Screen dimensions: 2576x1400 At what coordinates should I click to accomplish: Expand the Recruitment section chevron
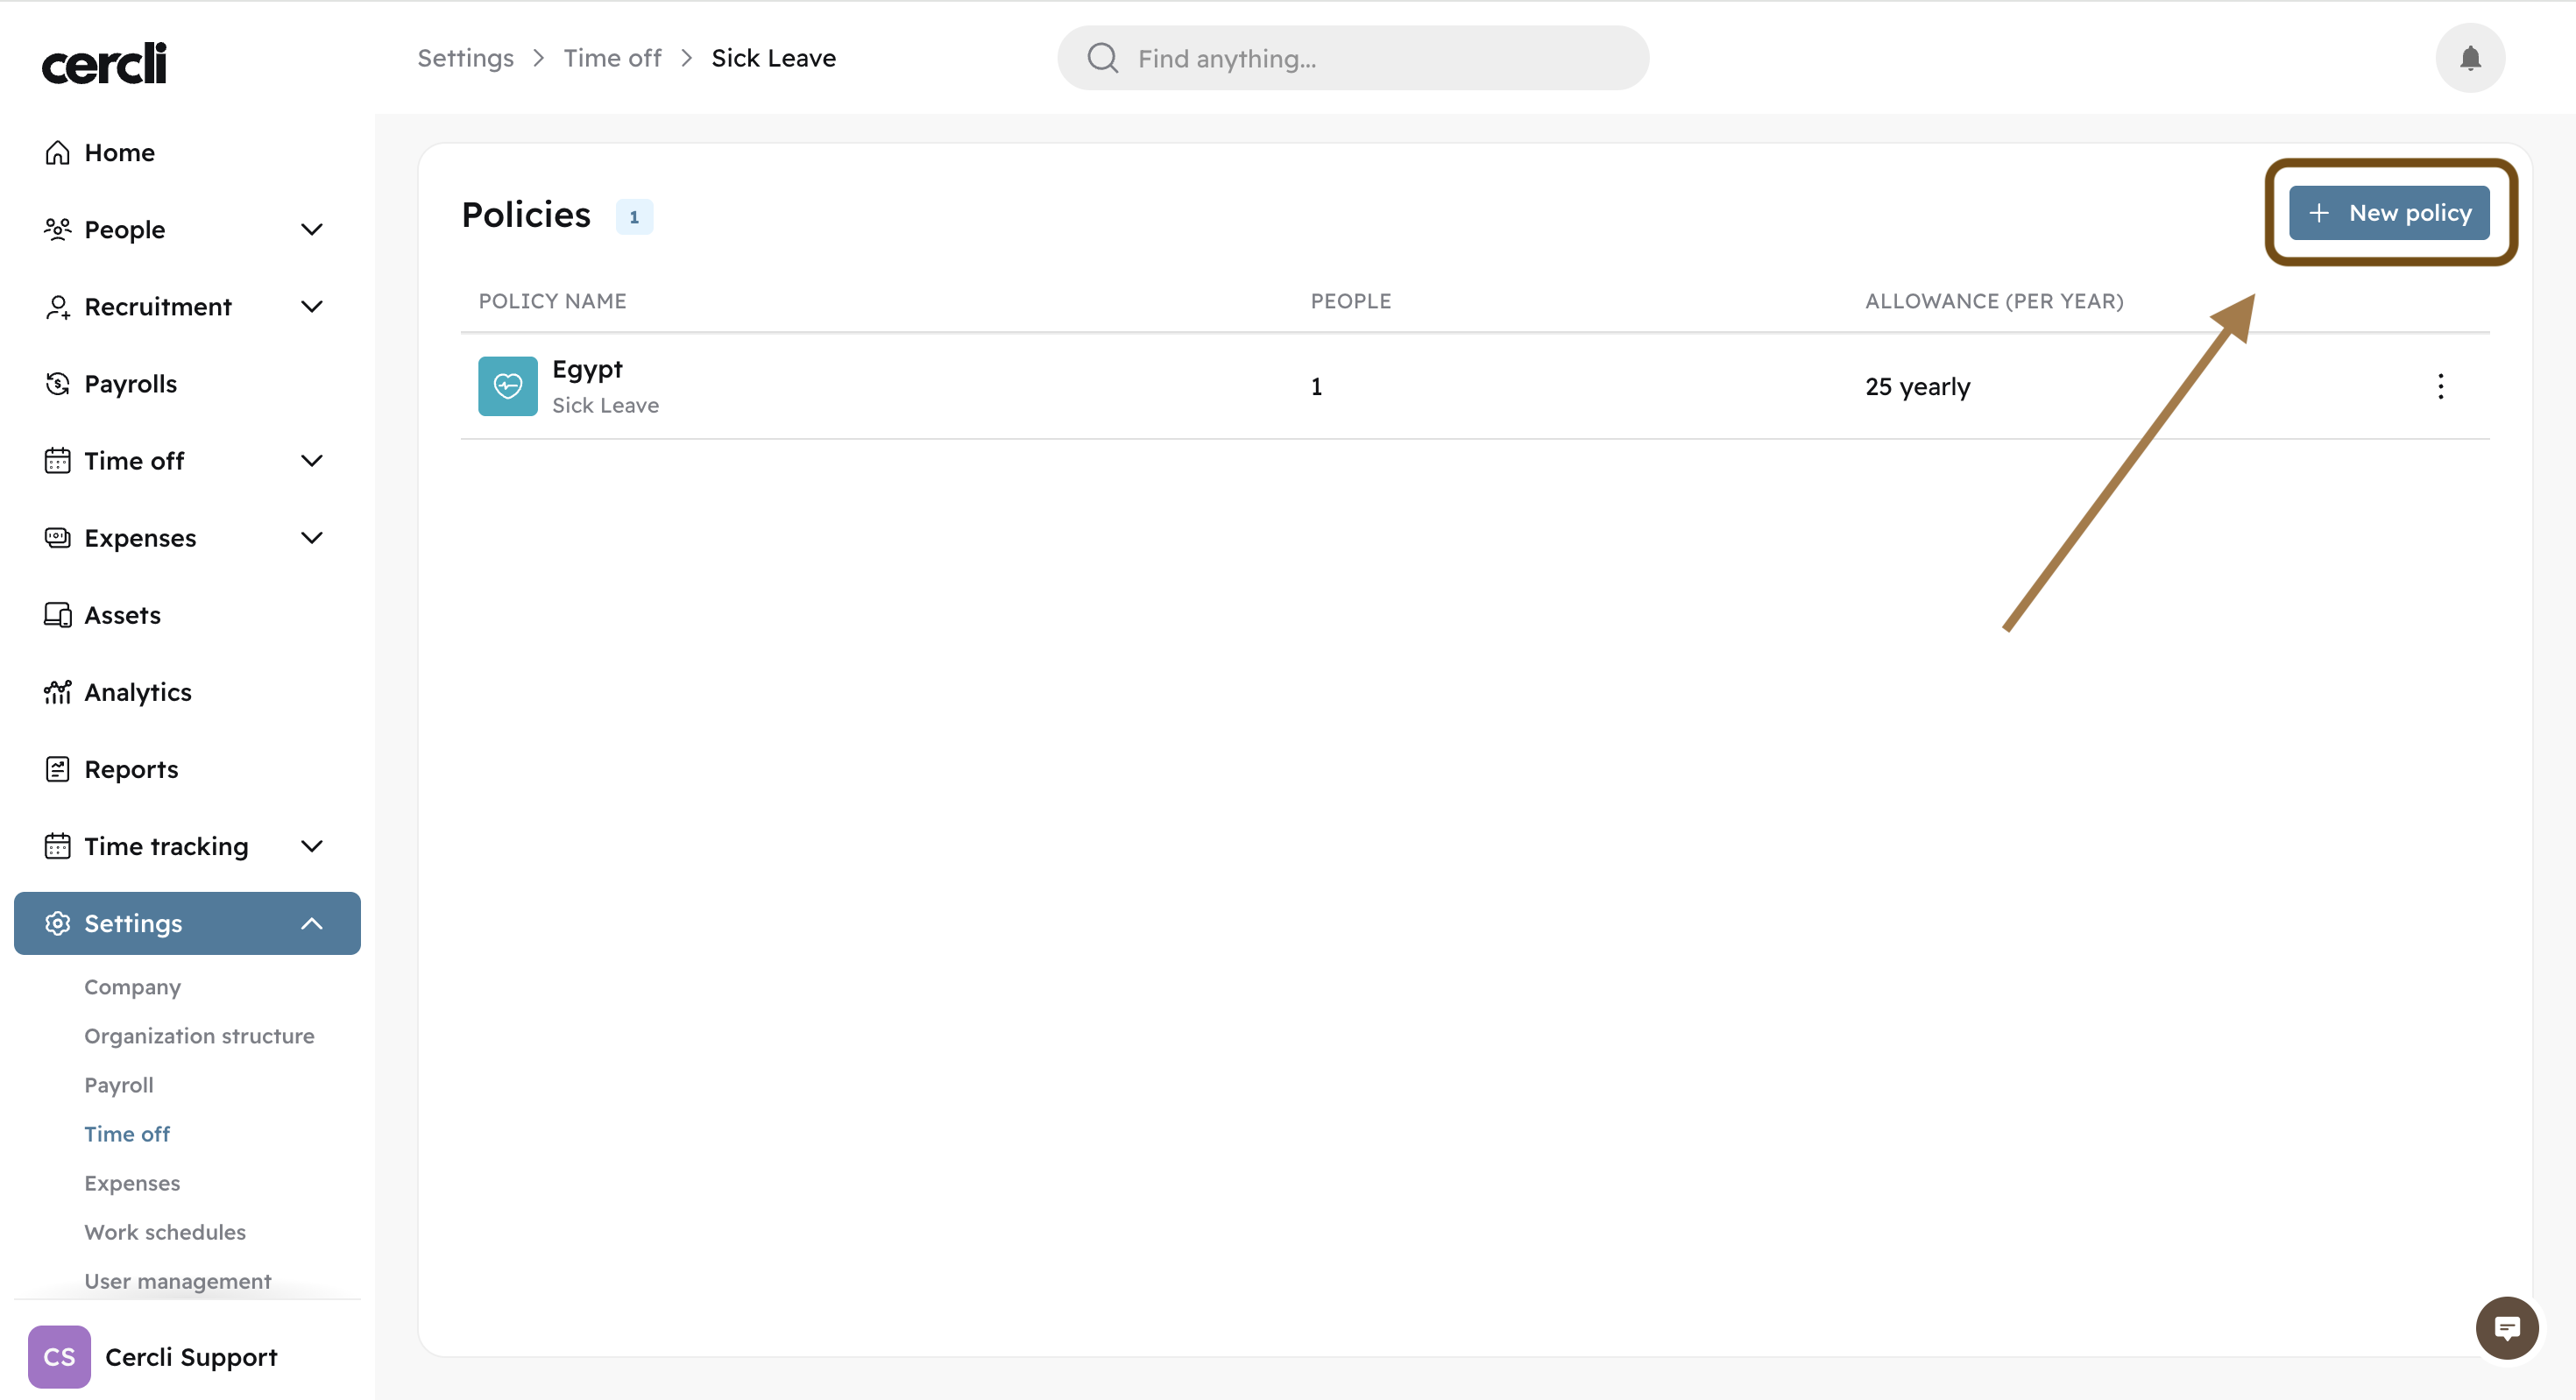pyautogui.click(x=312, y=307)
